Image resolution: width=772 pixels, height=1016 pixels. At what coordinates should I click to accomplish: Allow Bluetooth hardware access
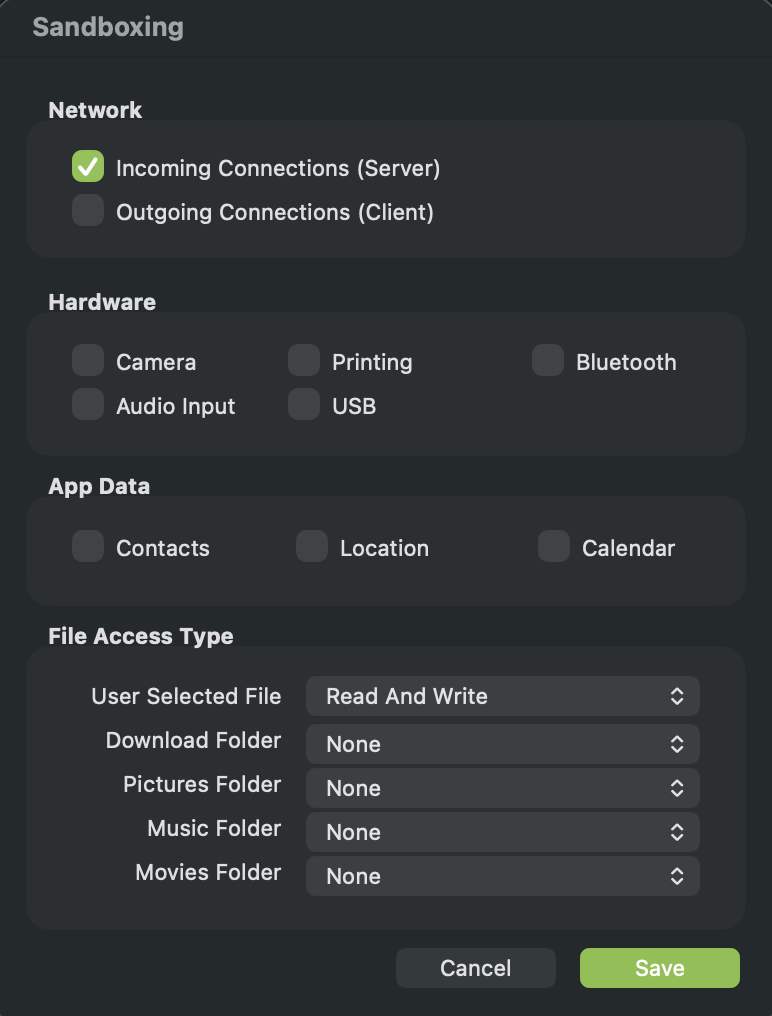tap(548, 361)
